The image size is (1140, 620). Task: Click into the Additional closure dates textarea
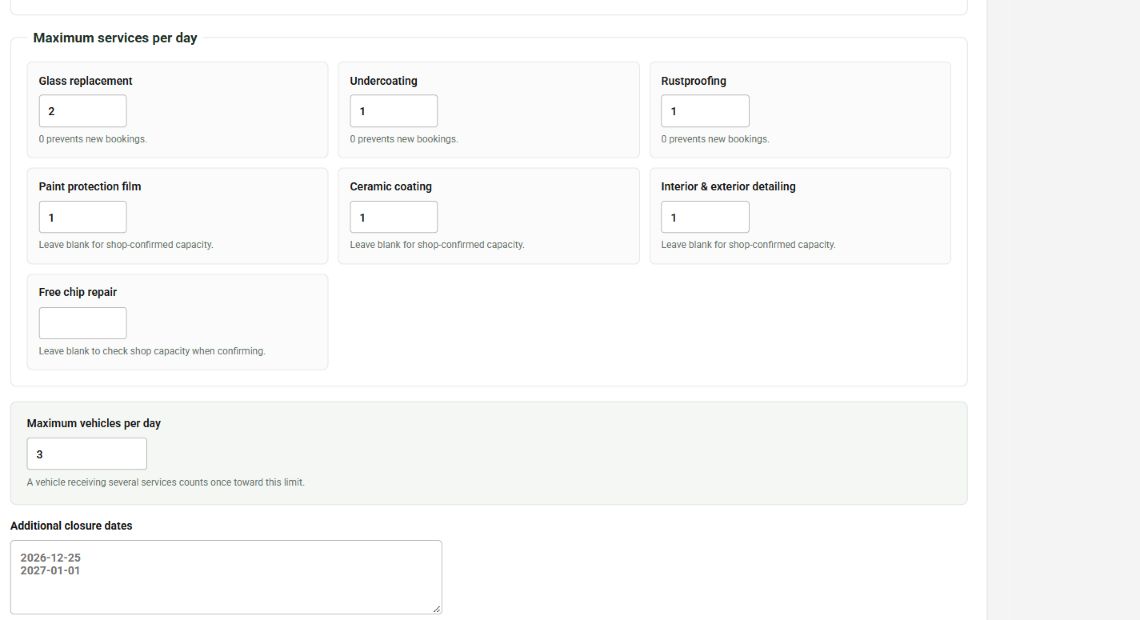pos(226,577)
